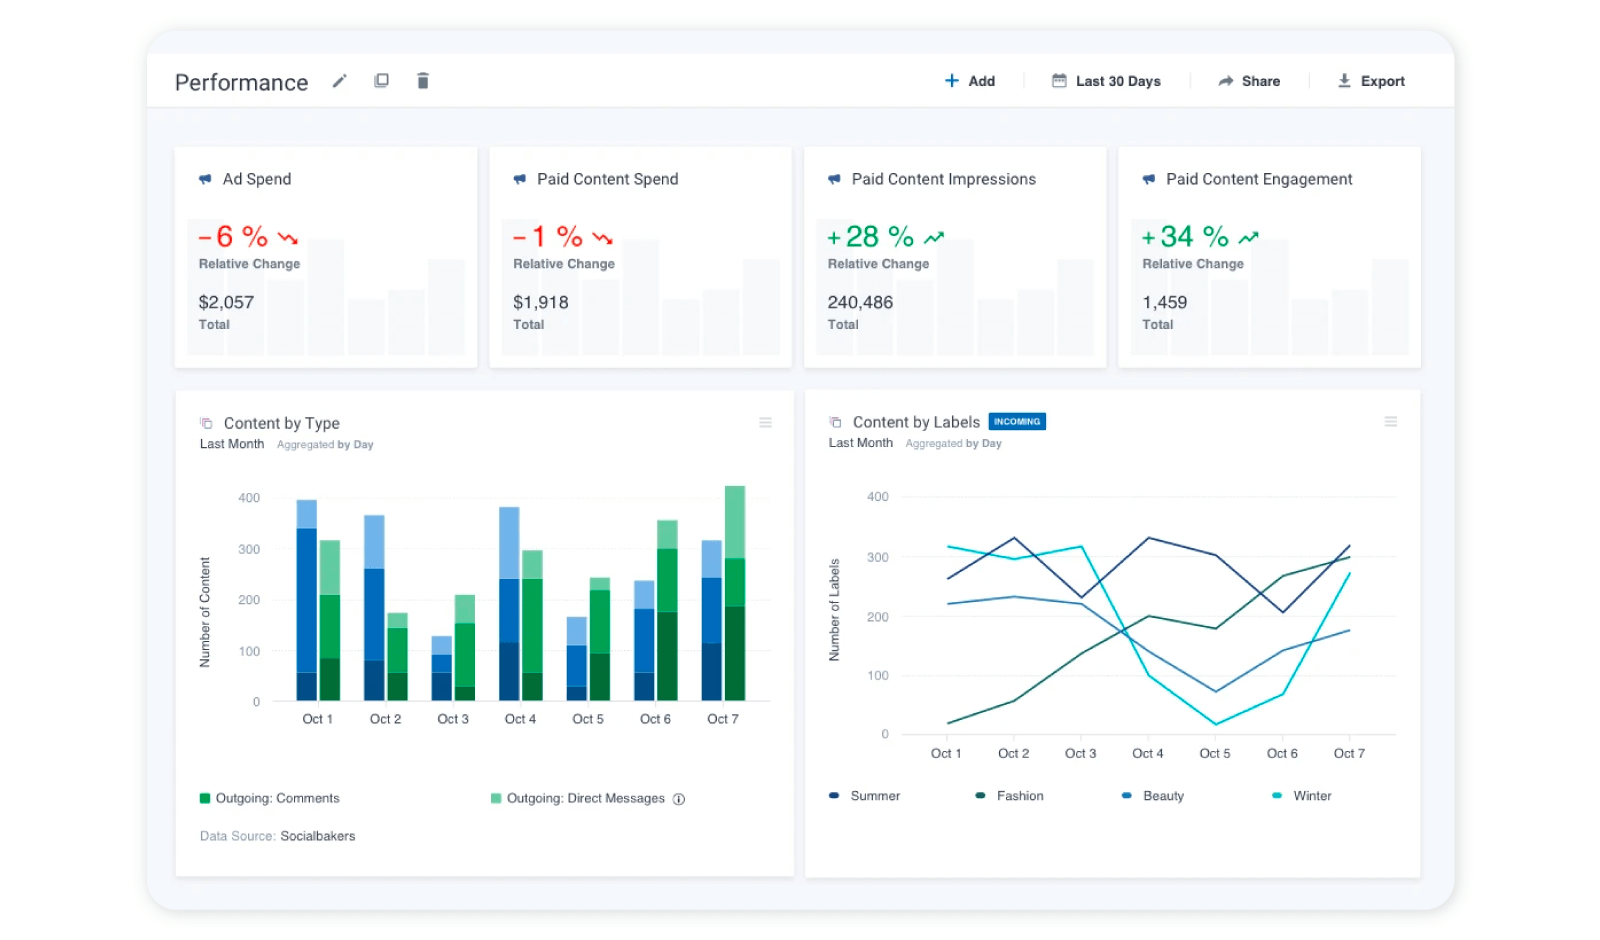Click the Socialbakers data source link
The width and height of the screenshot is (1600, 940).
[x=317, y=836]
